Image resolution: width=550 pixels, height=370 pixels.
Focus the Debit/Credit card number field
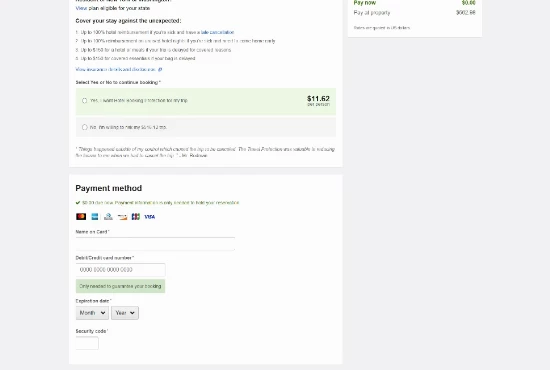tap(120, 270)
